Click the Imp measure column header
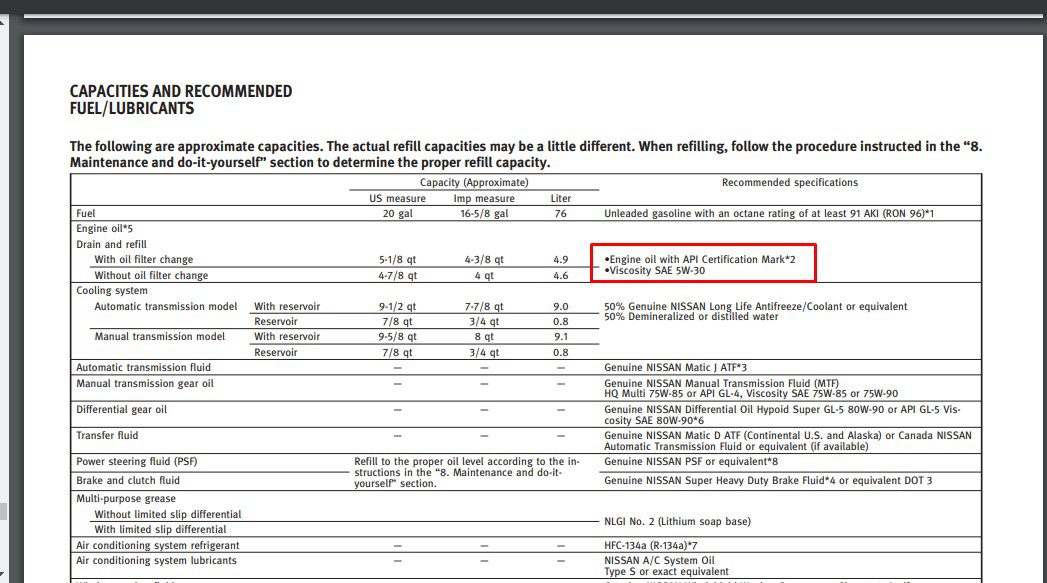The image size is (1047, 583). coord(483,198)
